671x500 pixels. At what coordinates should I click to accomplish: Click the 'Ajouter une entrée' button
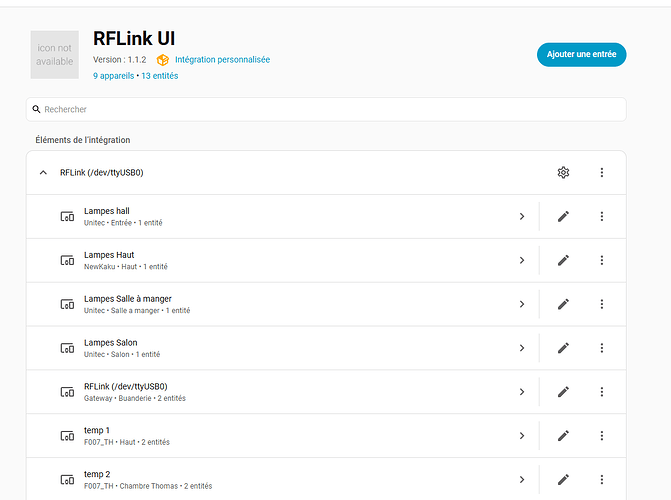pyautogui.click(x=581, y=54)
